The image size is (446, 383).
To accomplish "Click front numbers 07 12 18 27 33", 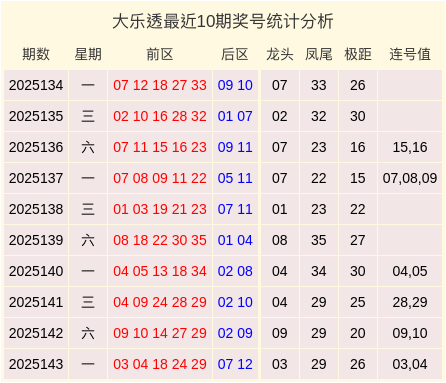I will [160, 85].
